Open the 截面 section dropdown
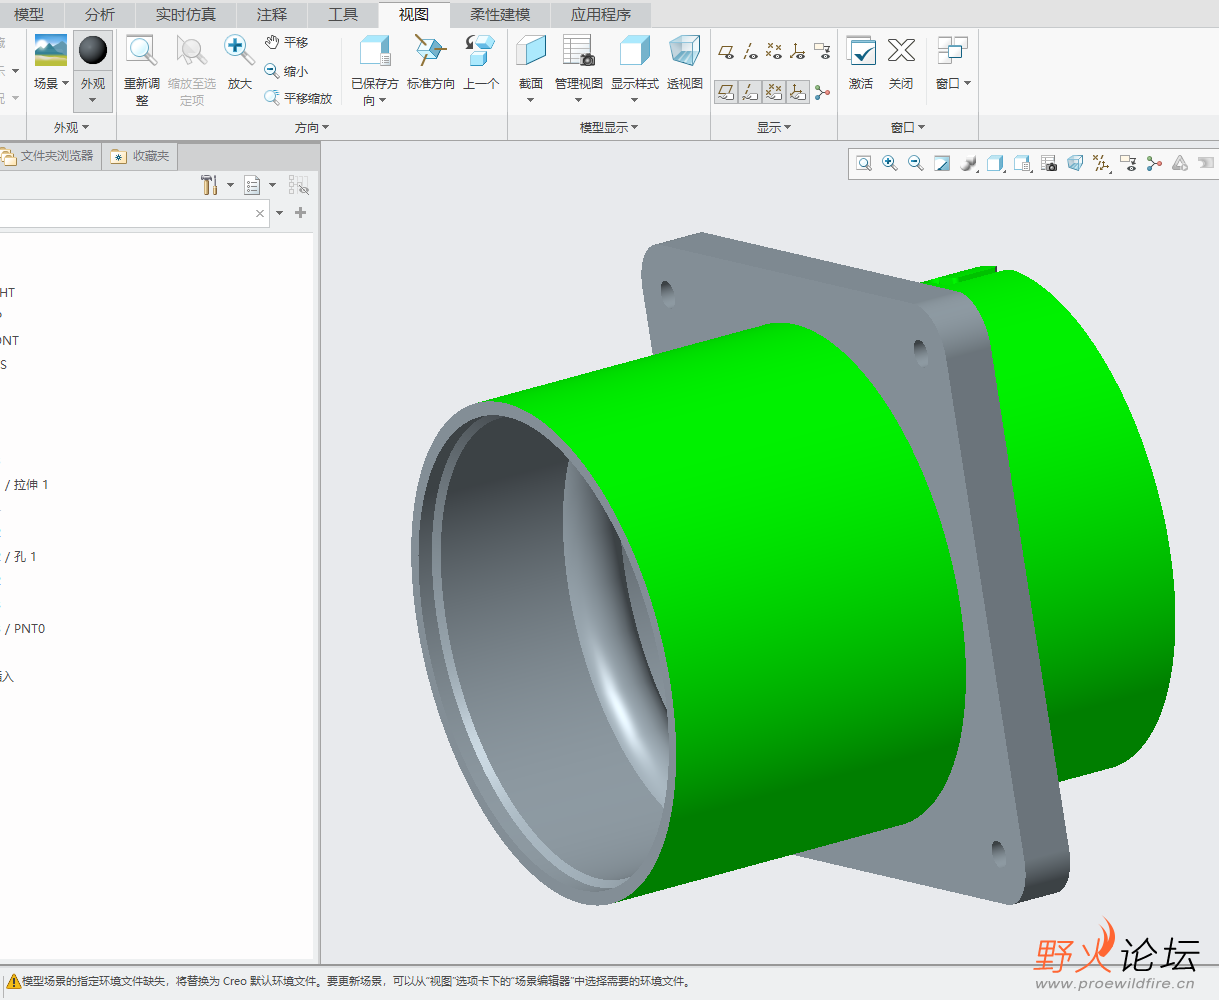1219x1000 pixels. click(x=531, y=100)
